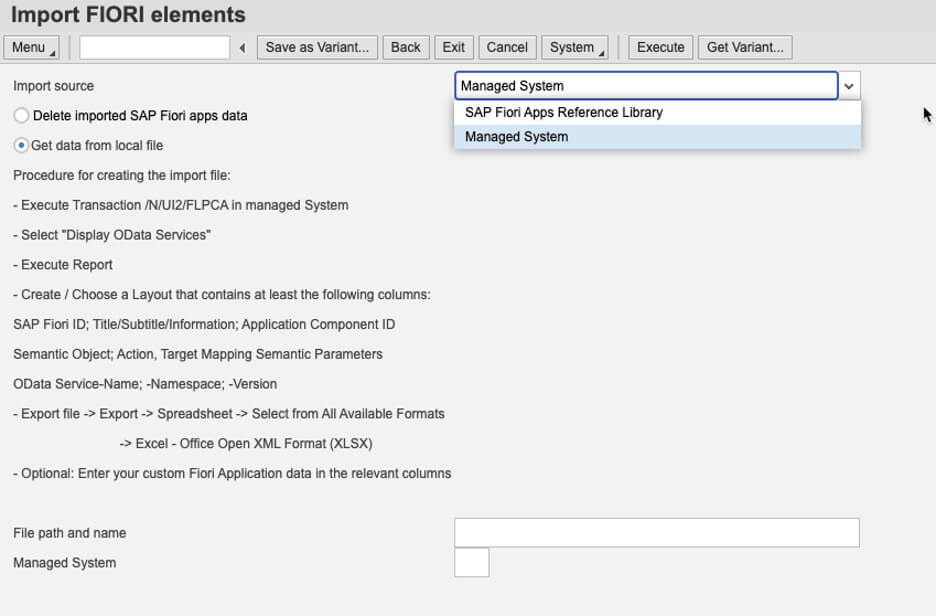Toggle the Import source dropdown chevron

(849, 86)
